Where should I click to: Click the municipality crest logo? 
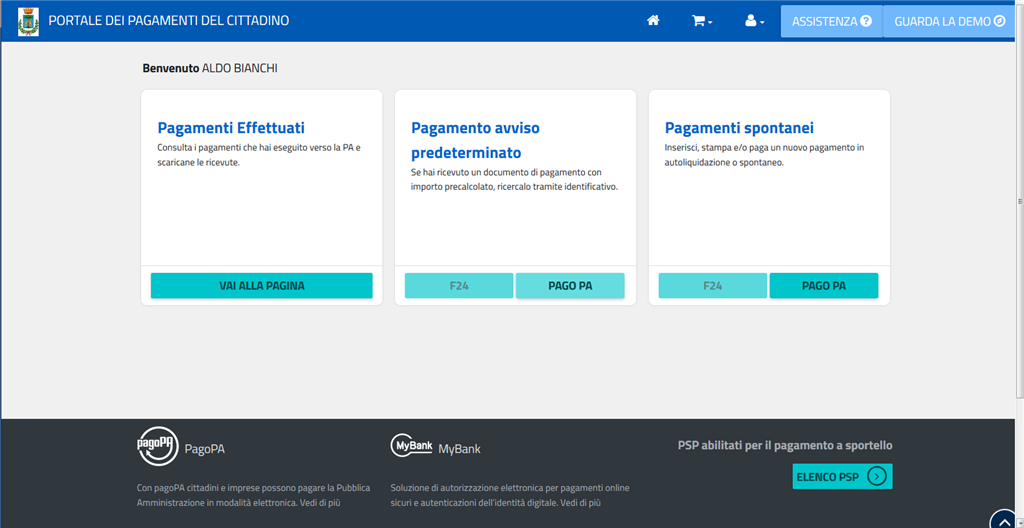29,21
